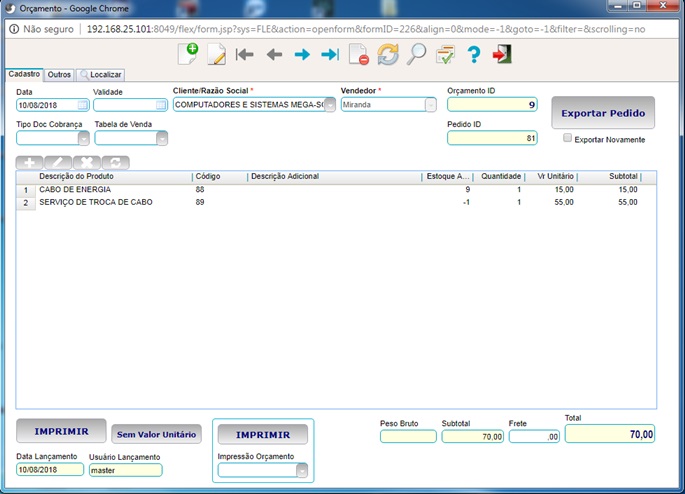Go to previous record with gray arrow
Image resolution: width=685 pixels, height=494 pixels.
(x=274, y=55)
